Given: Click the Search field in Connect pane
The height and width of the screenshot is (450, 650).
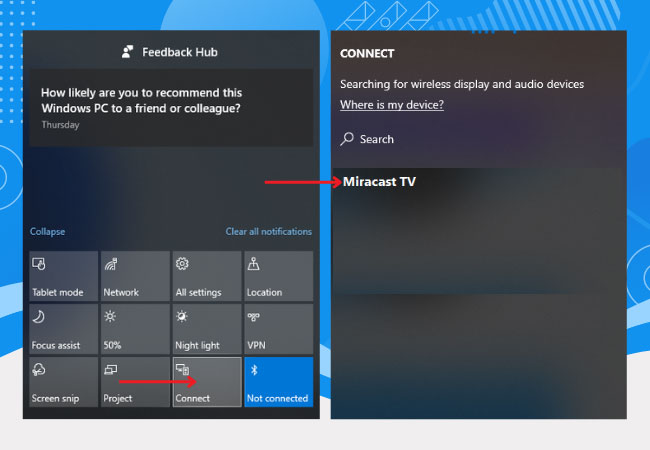Looking at the screenshot, I should (x=377, y=139).
